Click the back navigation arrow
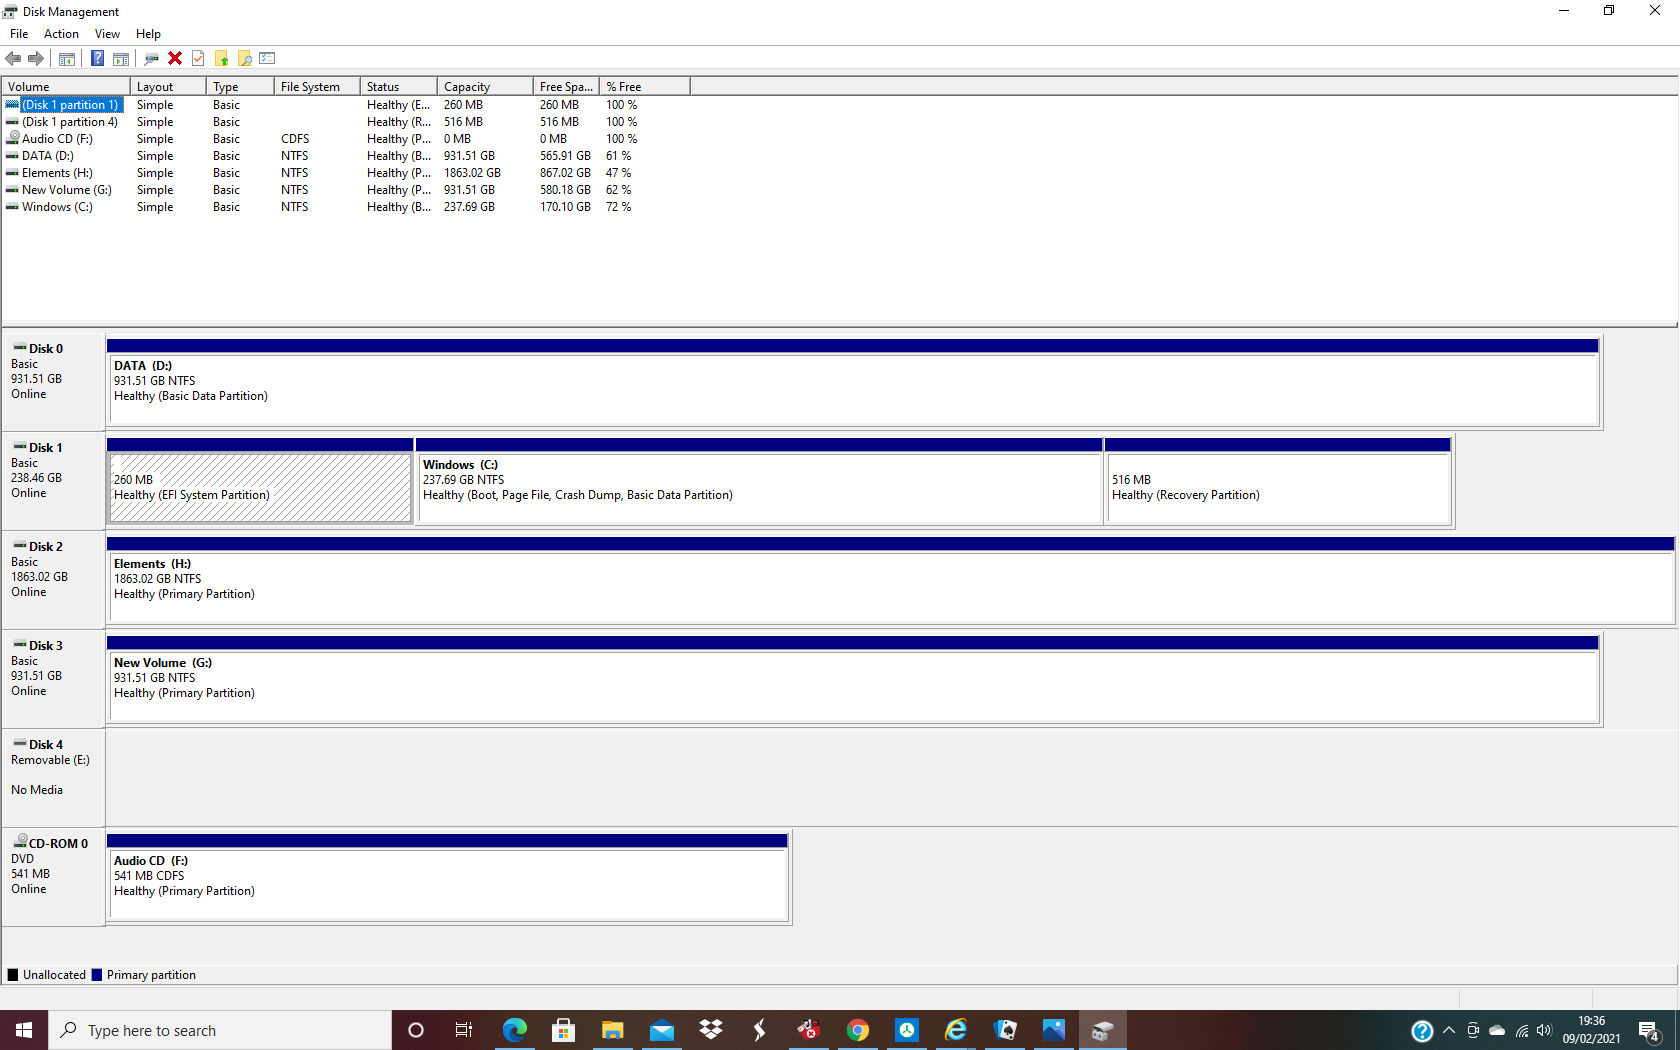Viewport: 1680px width, 1050px height. 13,58
